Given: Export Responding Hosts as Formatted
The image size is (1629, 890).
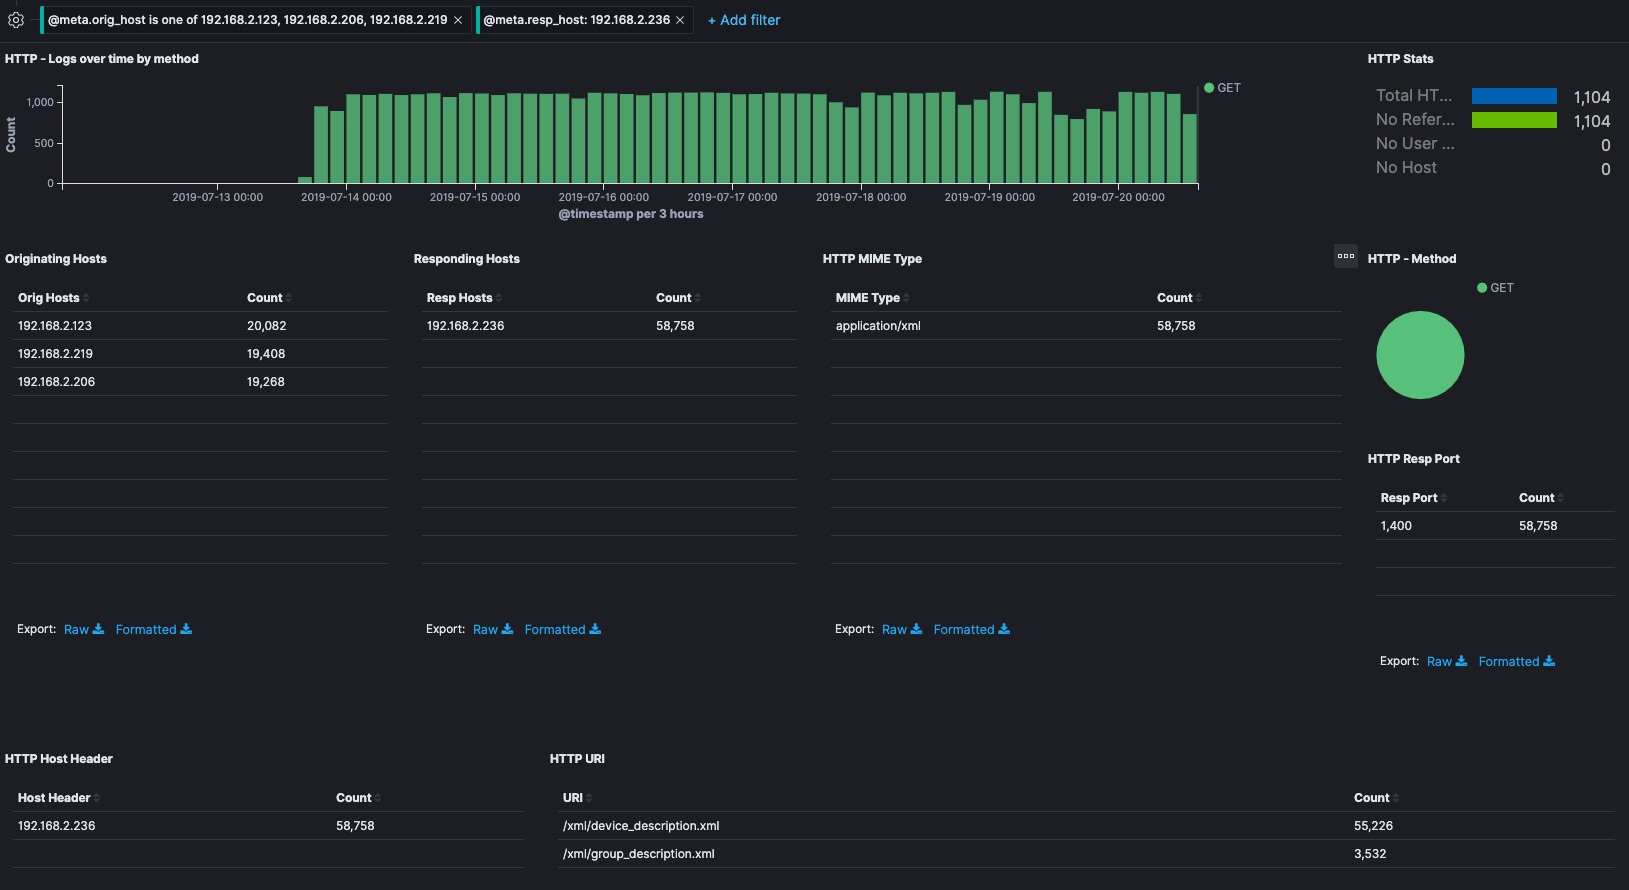Looking at the screenshot, I should click(563, 630).
